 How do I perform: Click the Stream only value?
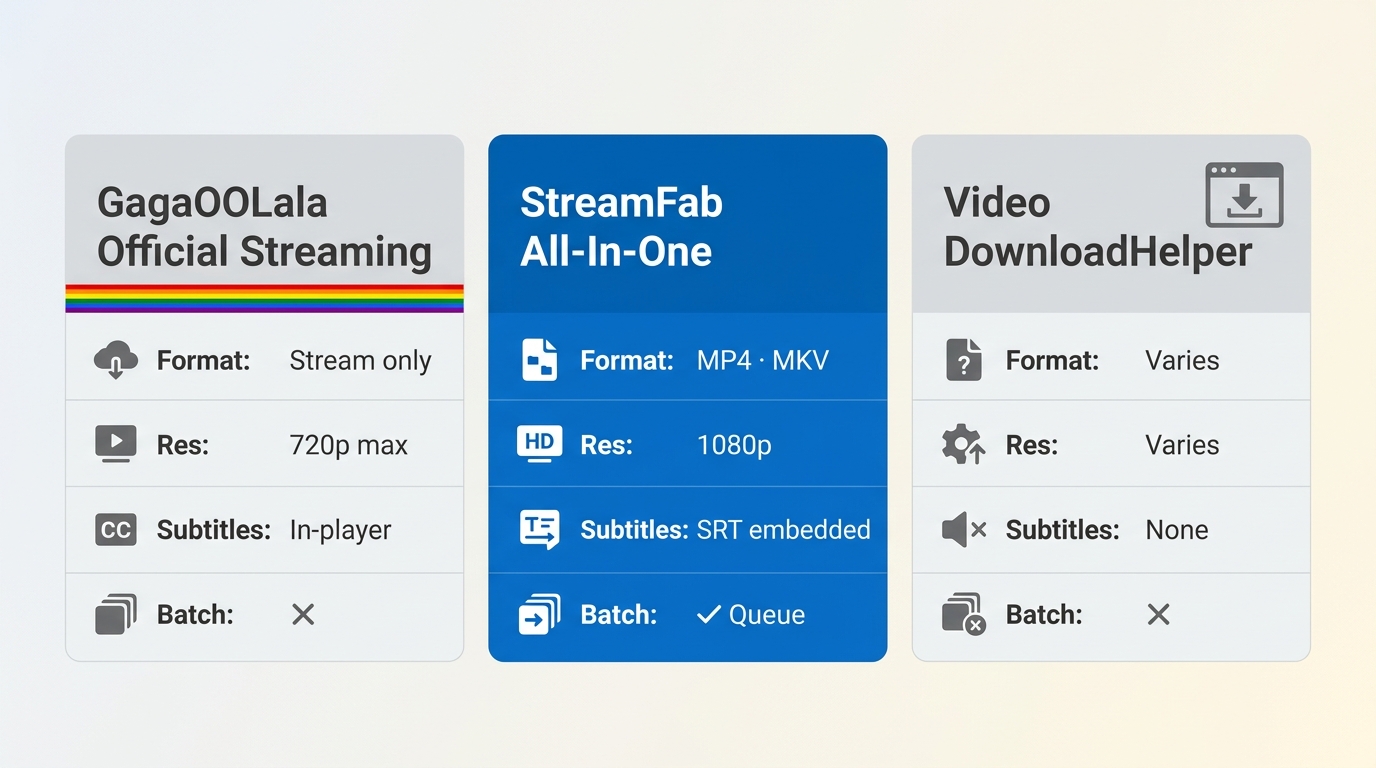pyautogui.click(x=361, y=360)
